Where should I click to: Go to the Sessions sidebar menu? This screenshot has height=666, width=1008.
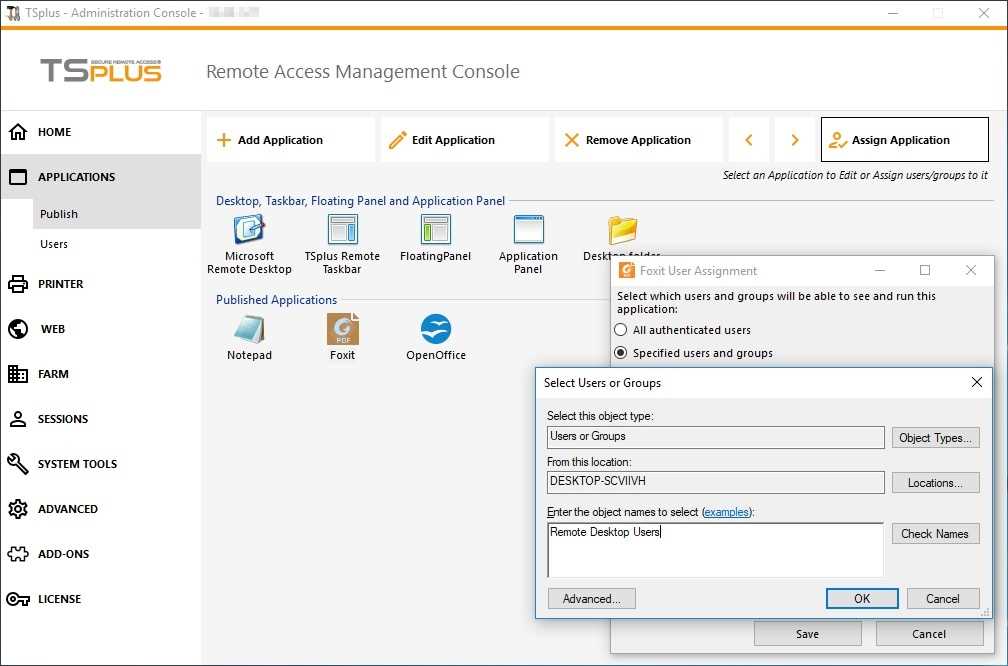point(62,419)
